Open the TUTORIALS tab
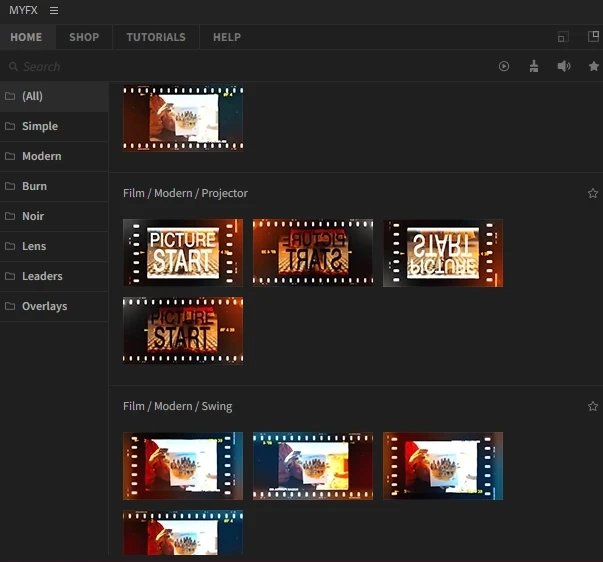 156,37
